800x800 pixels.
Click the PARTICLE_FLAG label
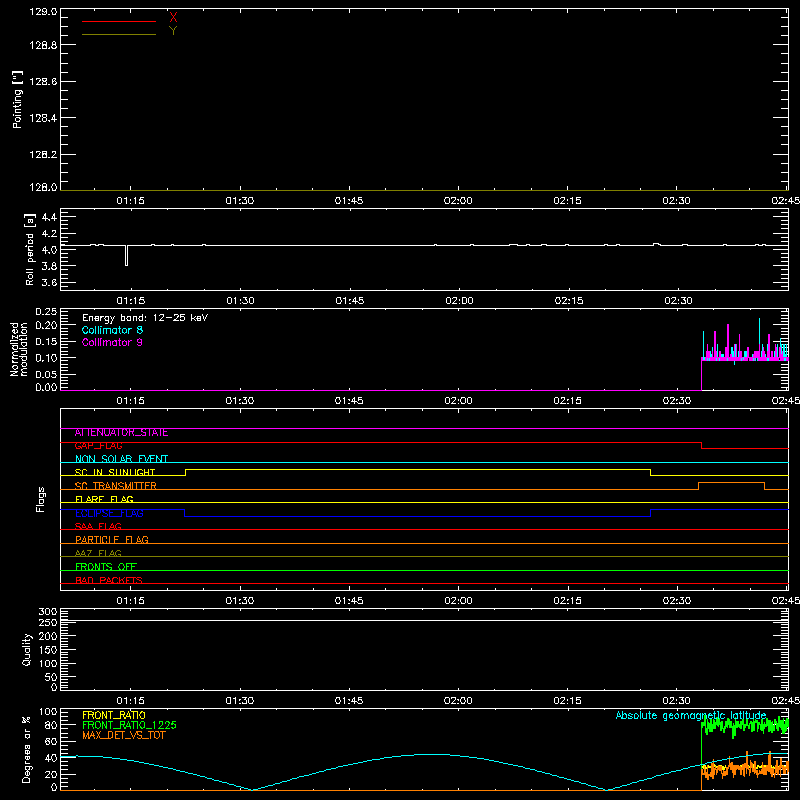(112, 540)
